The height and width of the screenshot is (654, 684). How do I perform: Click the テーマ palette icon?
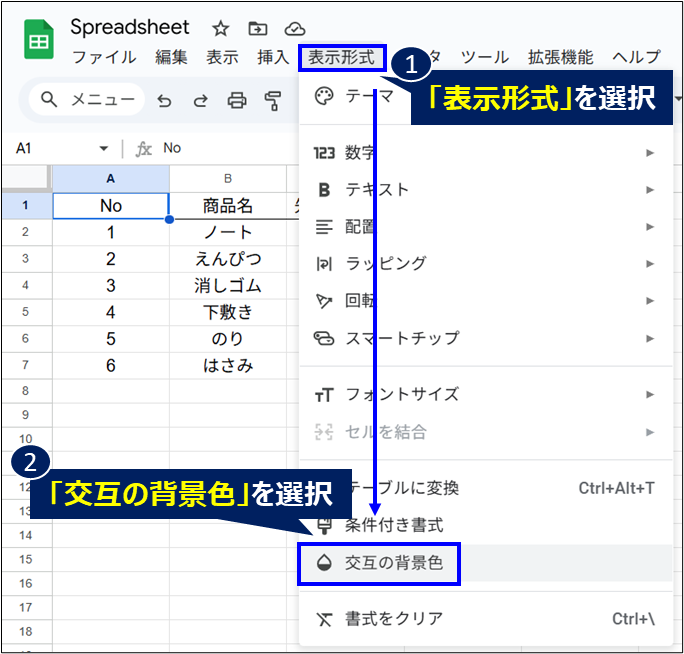tap(324, 96)
